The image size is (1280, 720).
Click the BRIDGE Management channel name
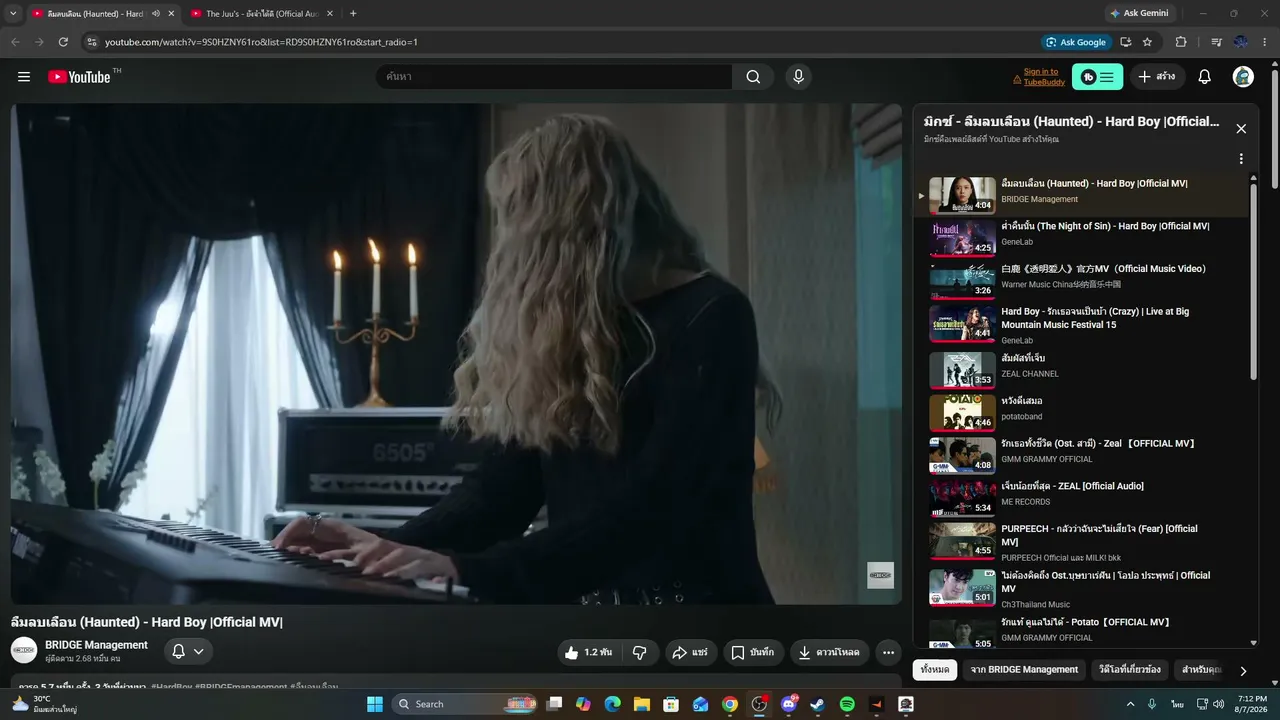click(96, 645)
